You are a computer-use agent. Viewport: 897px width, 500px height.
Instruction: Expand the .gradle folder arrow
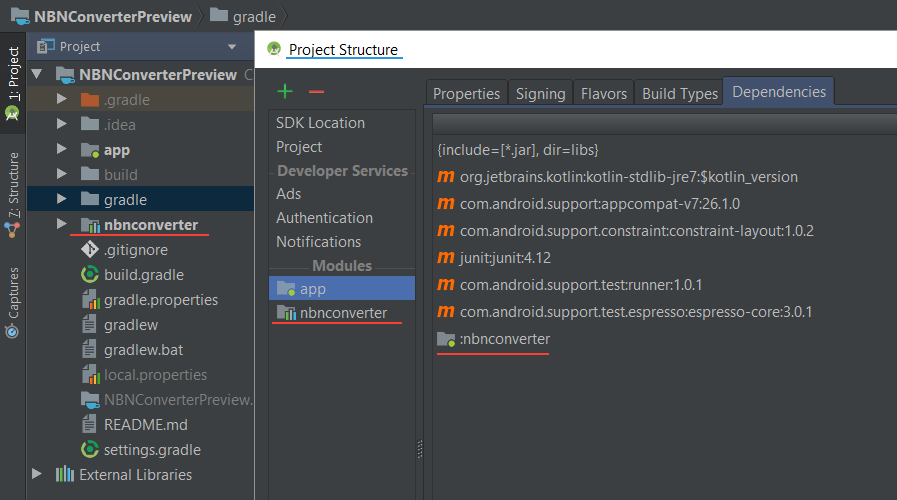click(x=62, y=99)
